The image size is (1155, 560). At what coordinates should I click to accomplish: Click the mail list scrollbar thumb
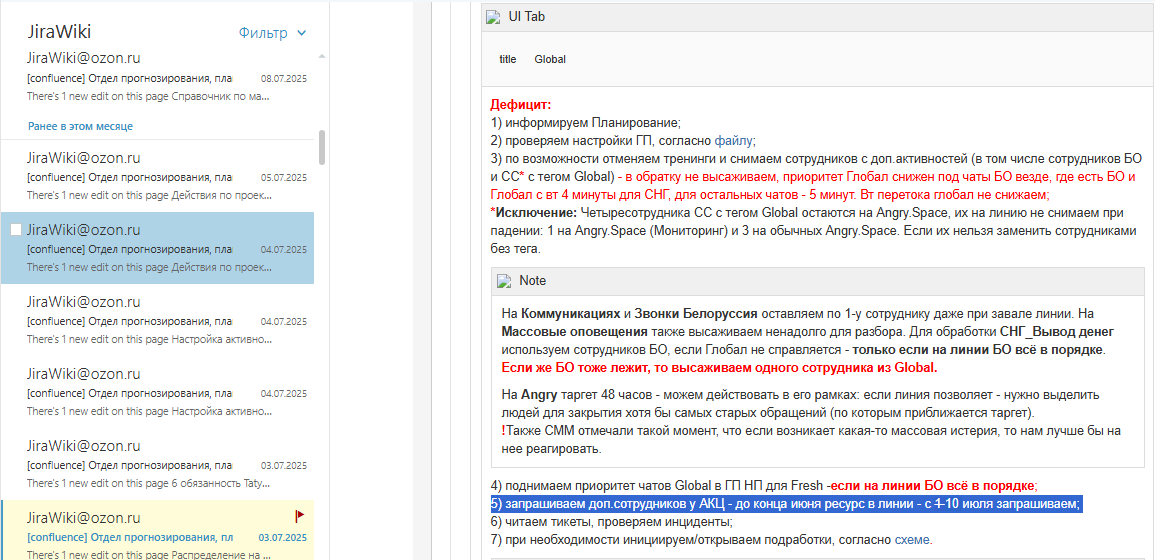click(322, 147)
